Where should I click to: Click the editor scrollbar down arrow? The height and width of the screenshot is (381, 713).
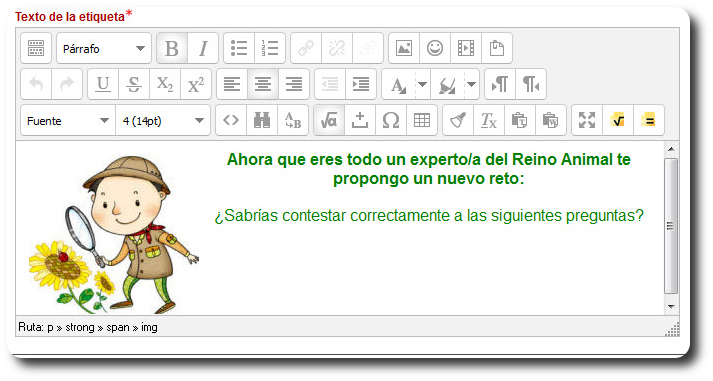click(671, 306)
